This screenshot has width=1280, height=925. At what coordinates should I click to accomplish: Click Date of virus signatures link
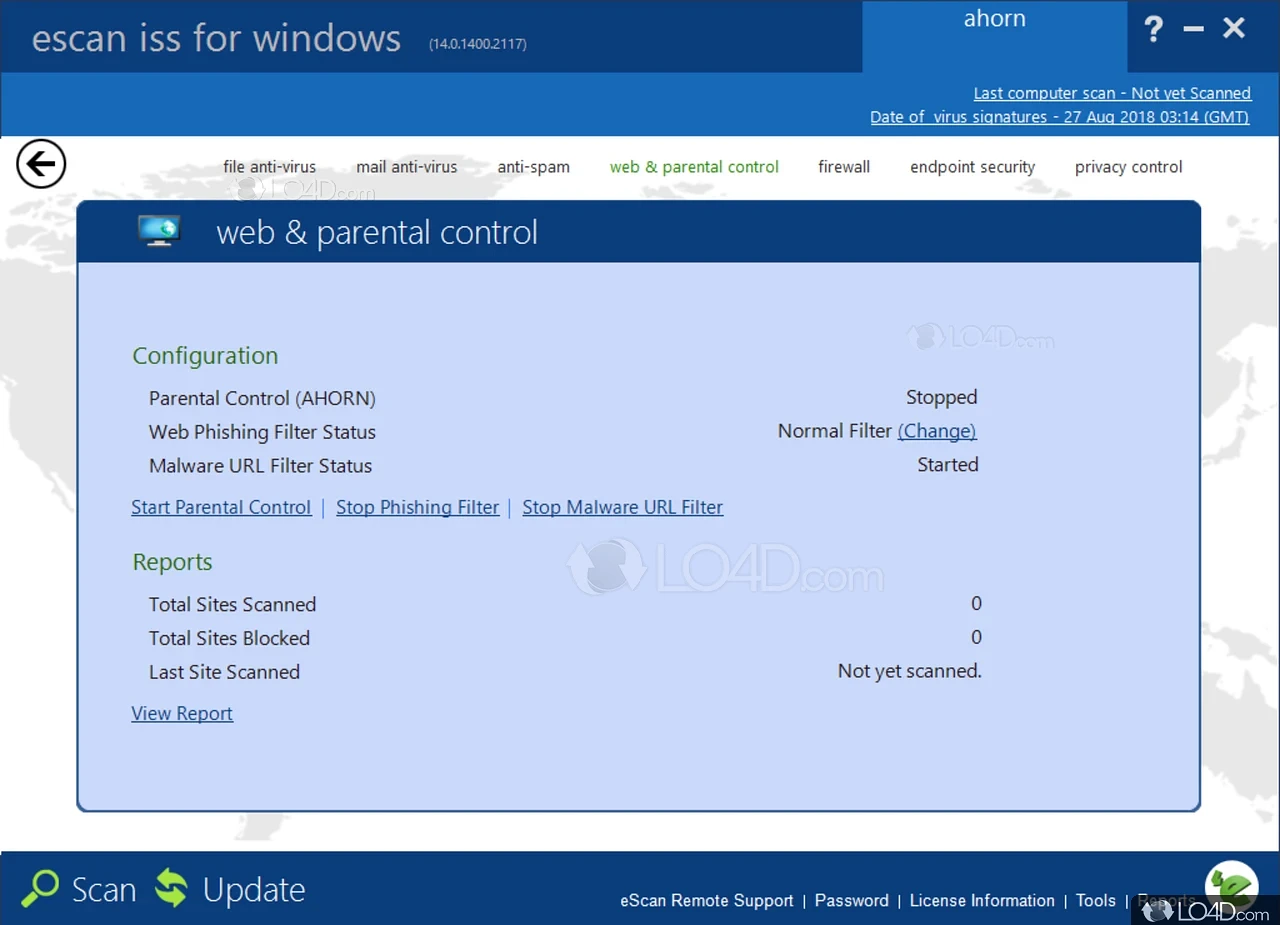[1060, 117]
